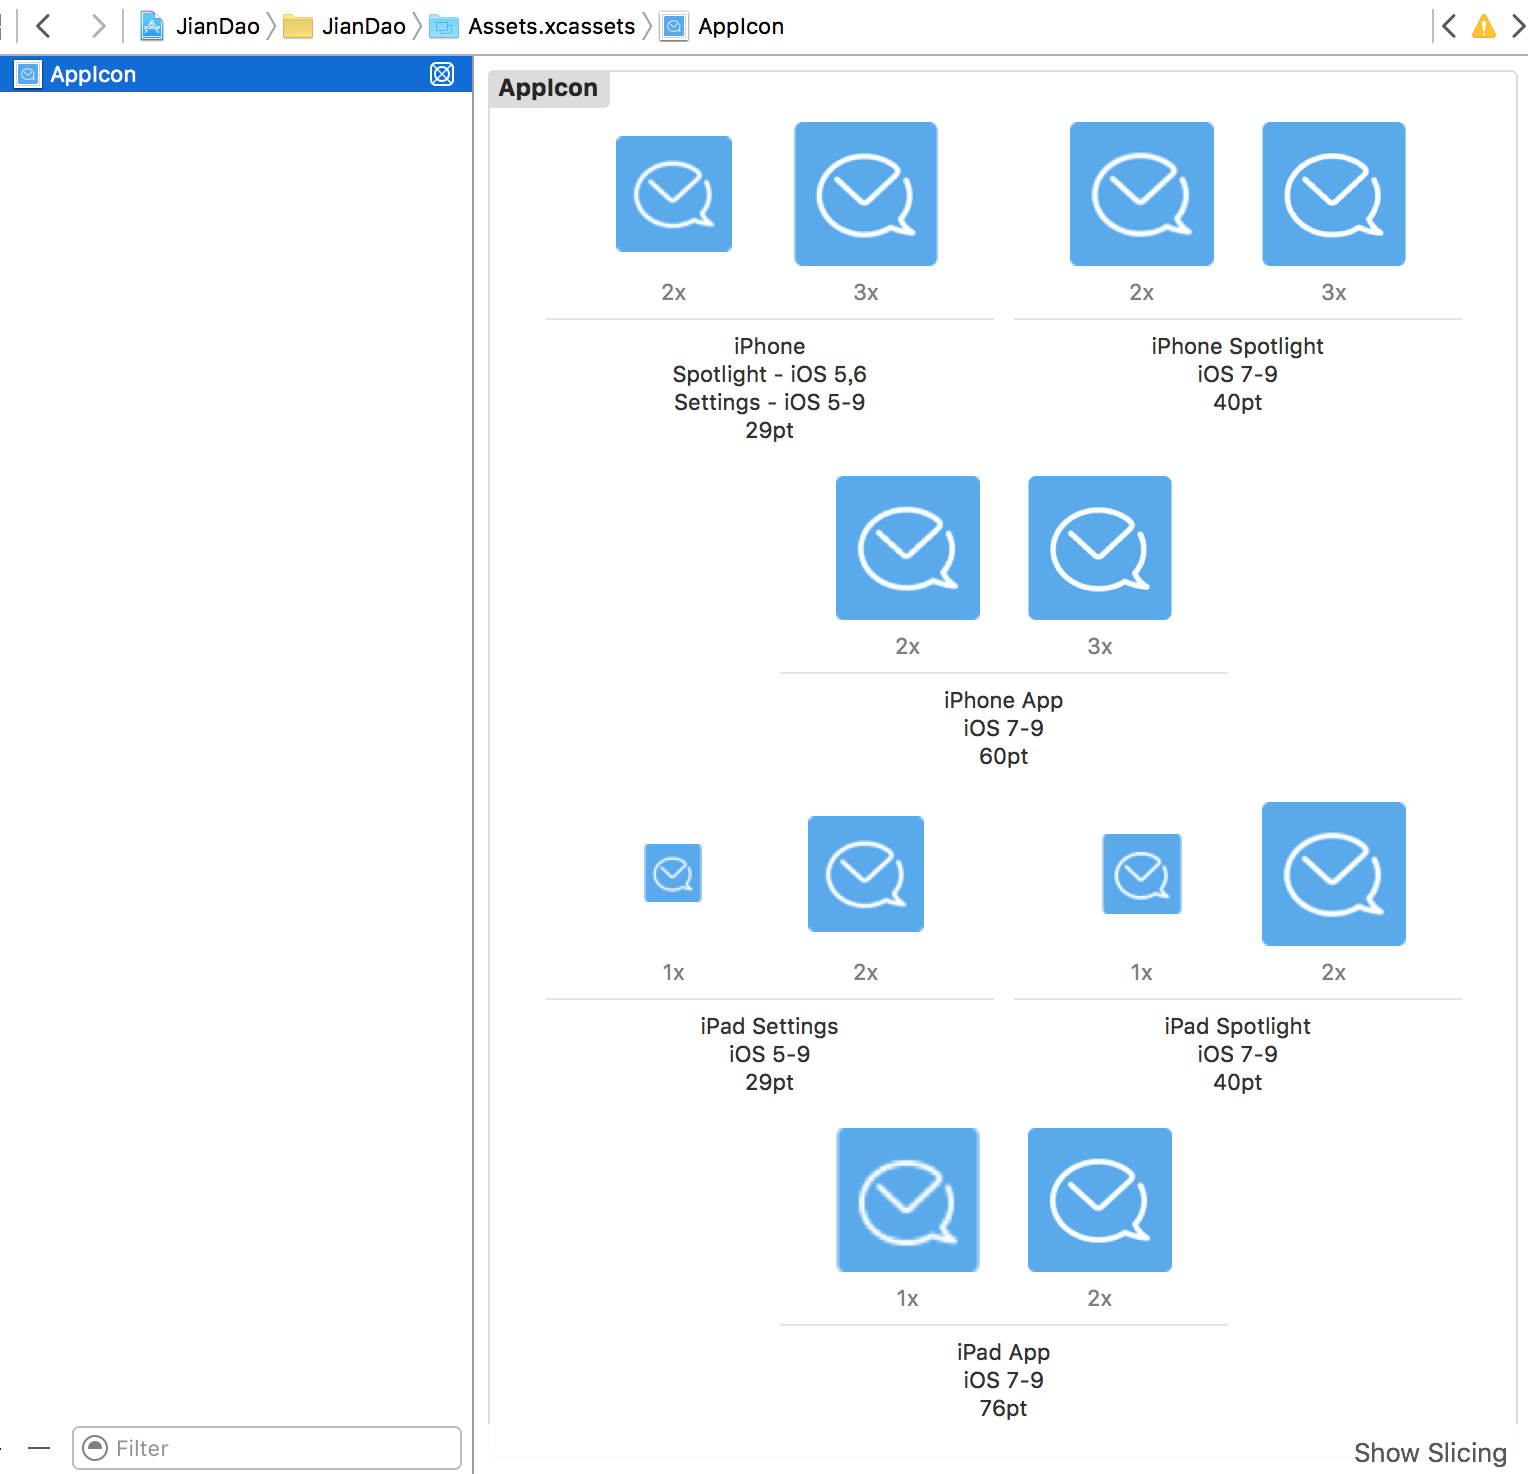This screenshot has width=1528, height=1474.
Task: Select iPhone App 60pt 2x icon
Action: click(x=908, y=548)
